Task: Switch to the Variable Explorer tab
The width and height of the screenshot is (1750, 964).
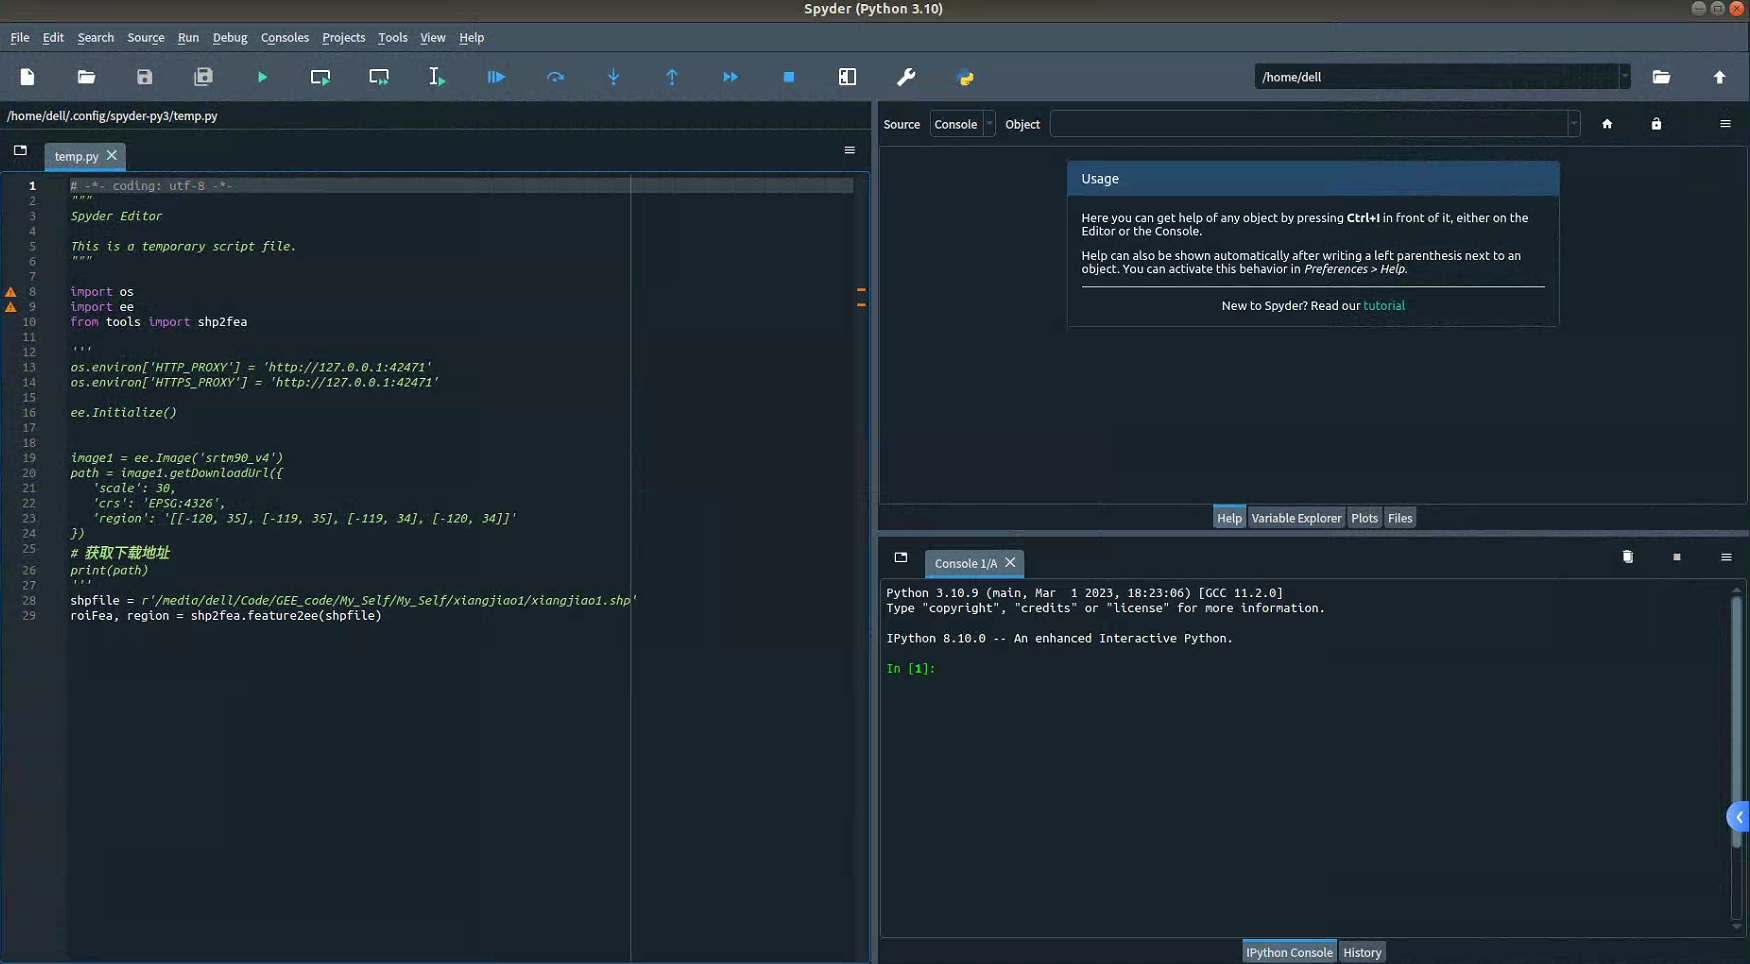Action: (1295, 518)
